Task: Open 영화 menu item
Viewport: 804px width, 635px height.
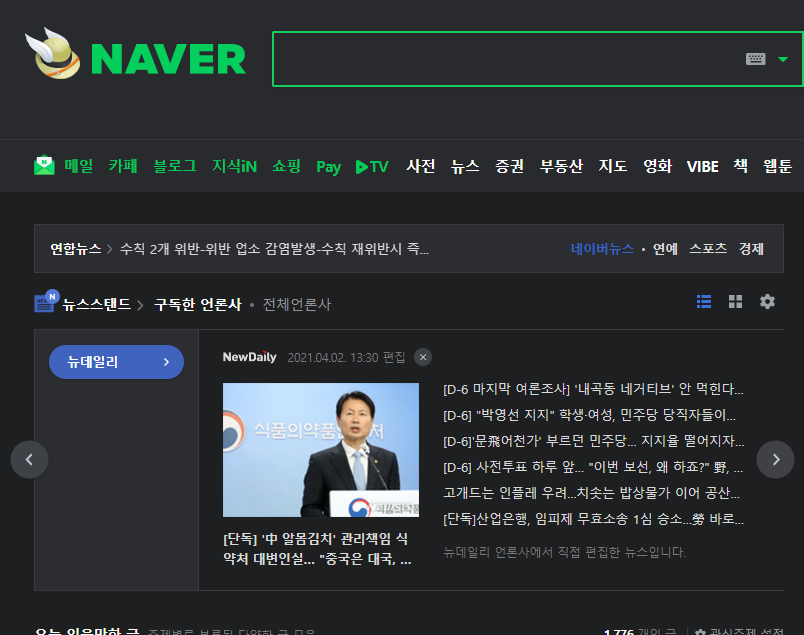Action: tap(658, 166)
